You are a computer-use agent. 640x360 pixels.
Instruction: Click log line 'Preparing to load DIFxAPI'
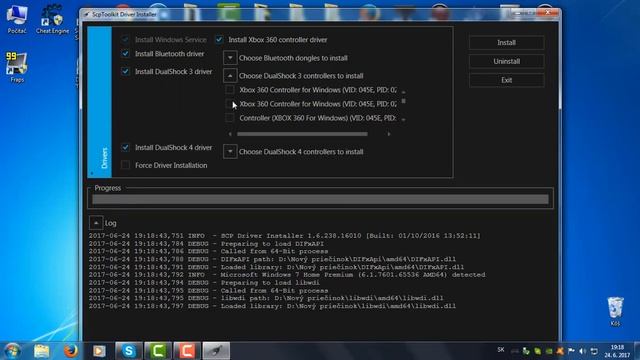(206, 243)
